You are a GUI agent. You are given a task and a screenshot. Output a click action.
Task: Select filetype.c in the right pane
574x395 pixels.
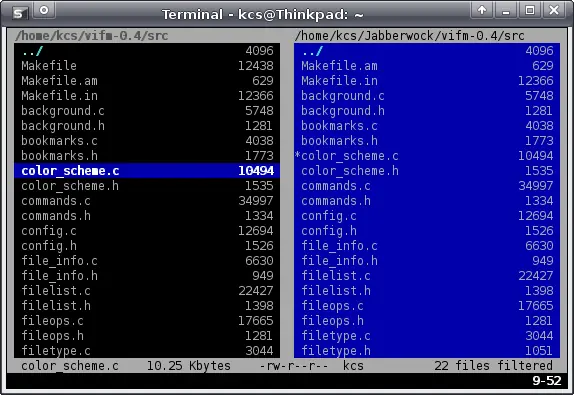coord(427,336)
